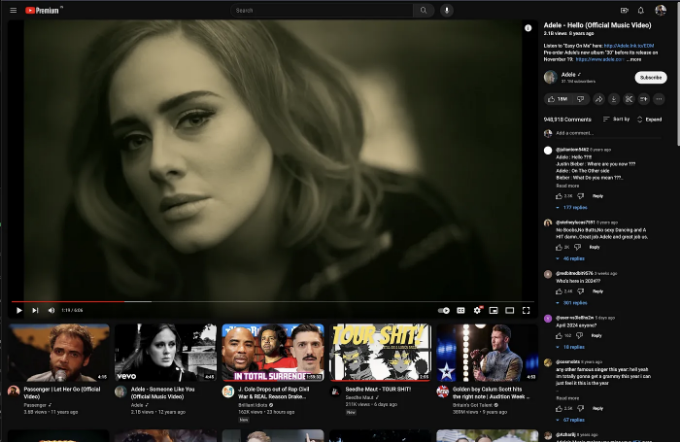Expand the comments panel
Screen dimensions: 680x442
(649, 119)
